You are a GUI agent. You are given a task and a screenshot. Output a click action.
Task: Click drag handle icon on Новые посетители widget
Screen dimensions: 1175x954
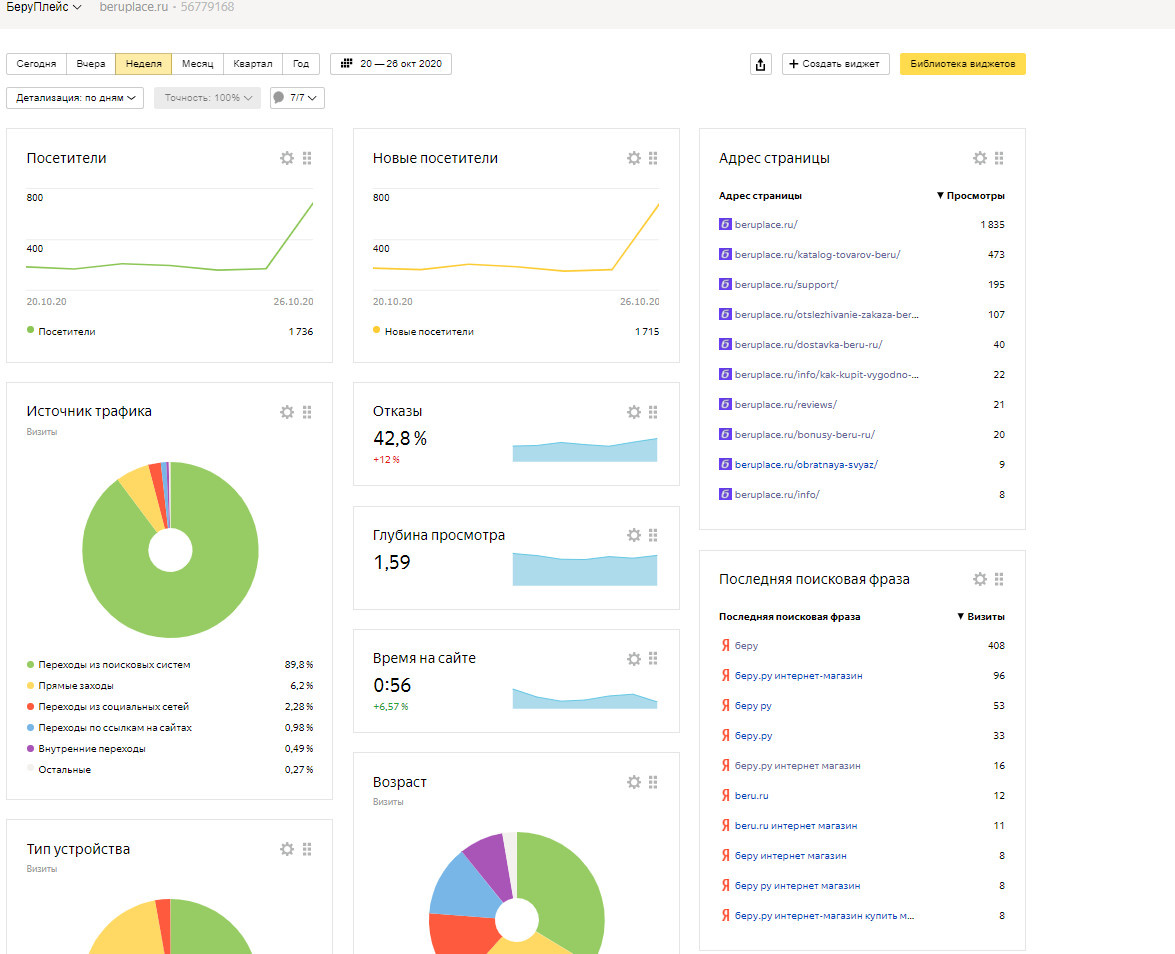click(653, 158)
